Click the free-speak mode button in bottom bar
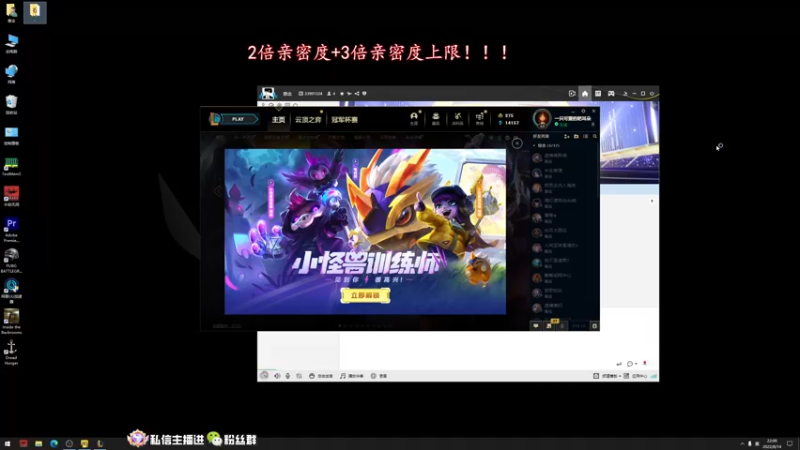 (321, 376)
